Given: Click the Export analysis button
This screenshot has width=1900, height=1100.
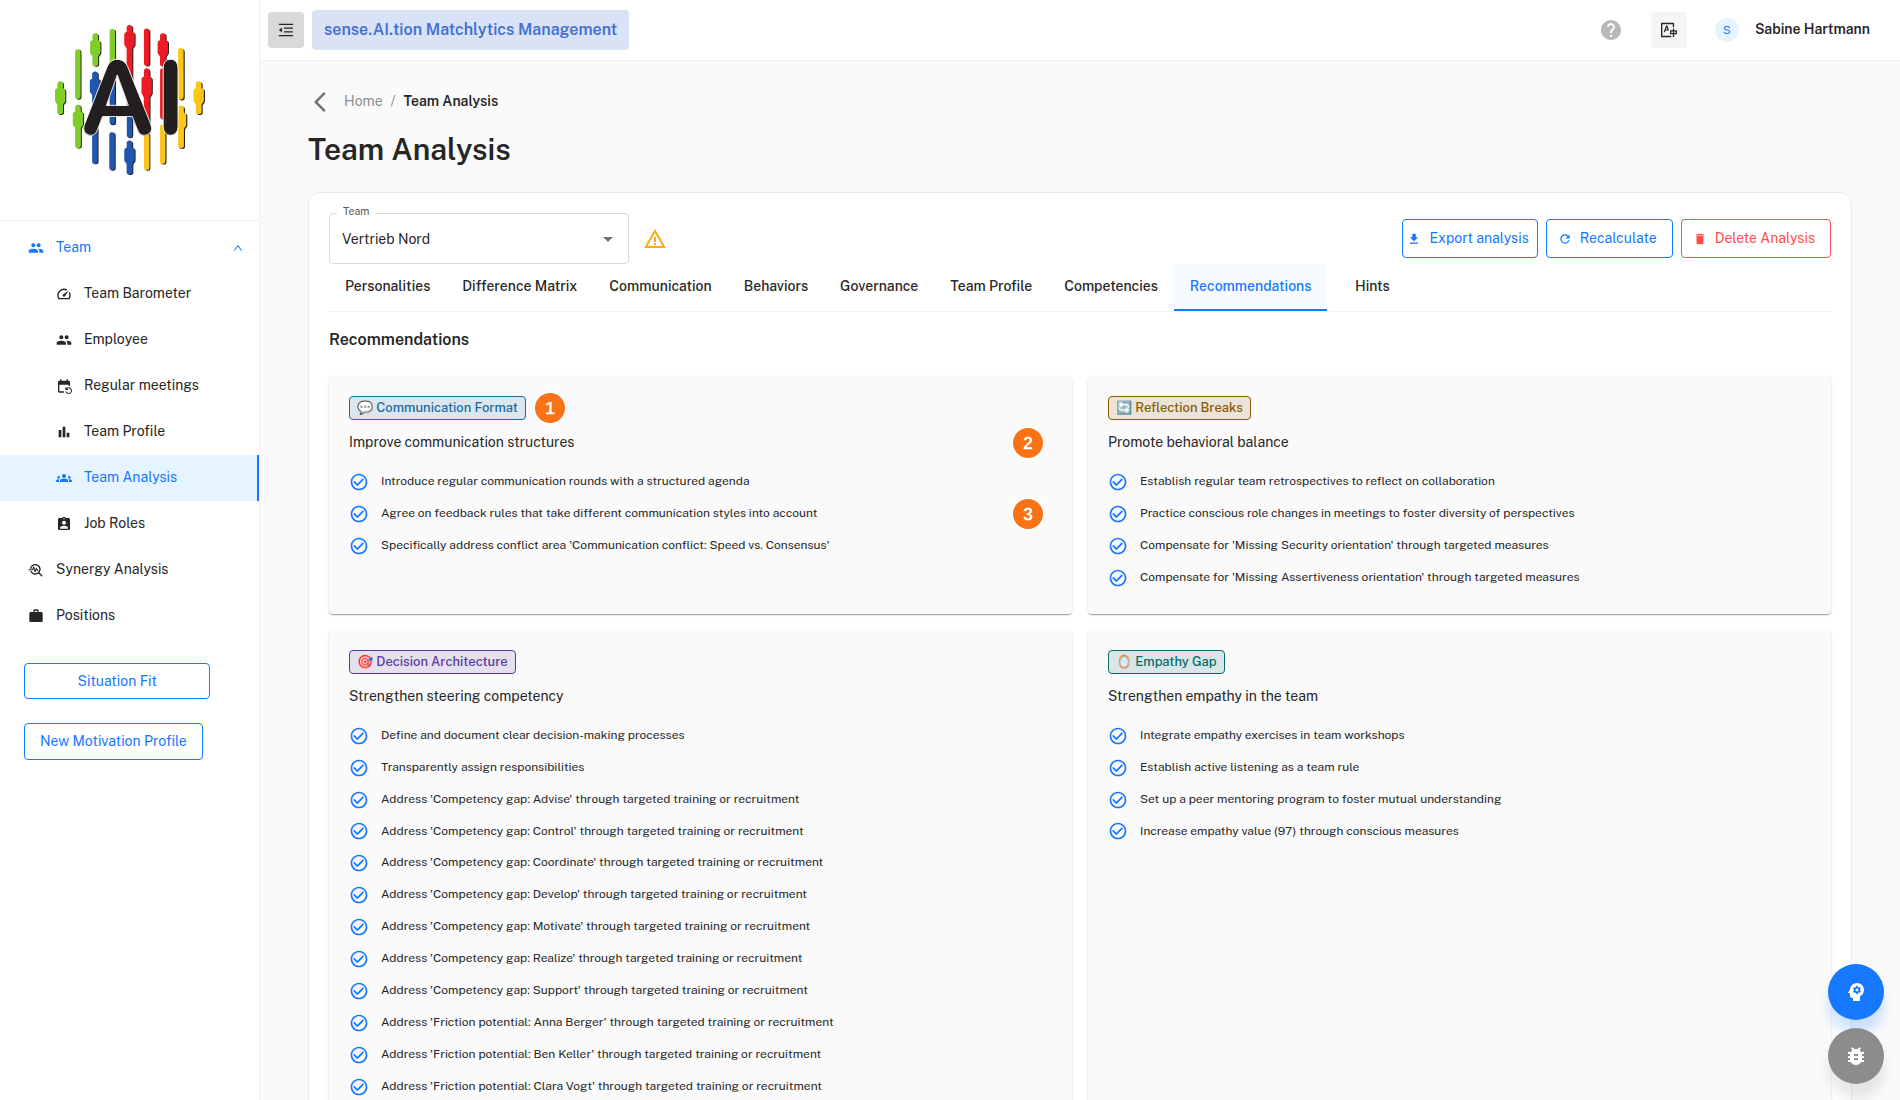Looking at the screenshot, I should pos(1470,239).
